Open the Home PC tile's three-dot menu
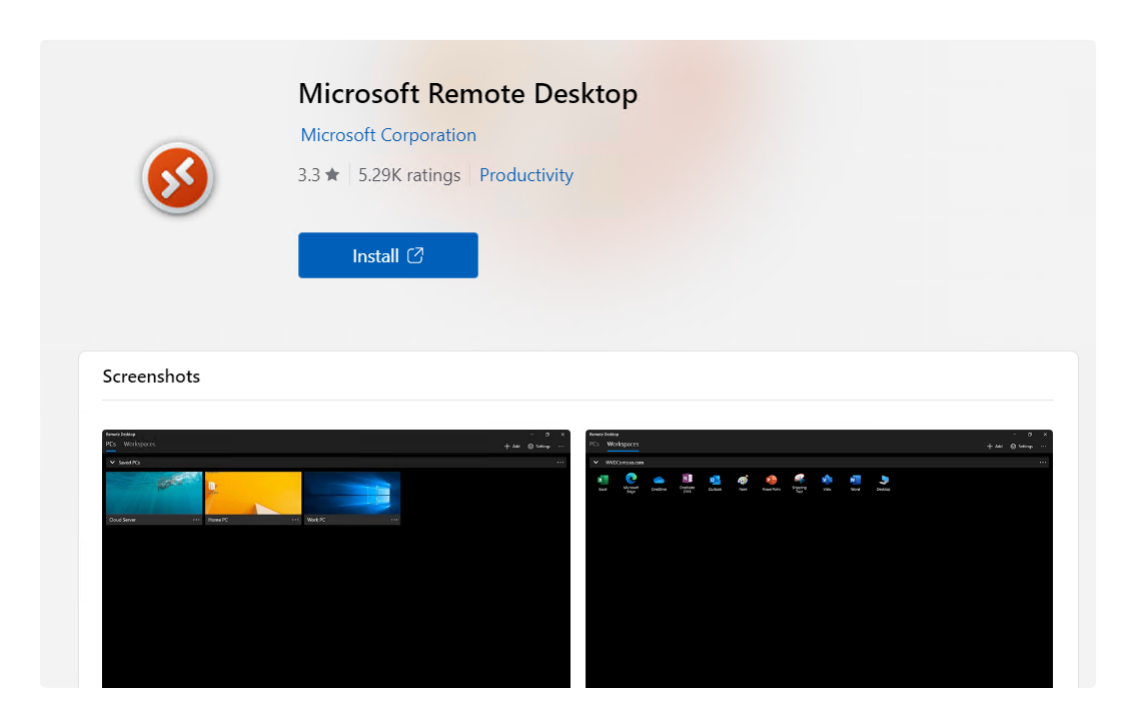 (295, 519)
